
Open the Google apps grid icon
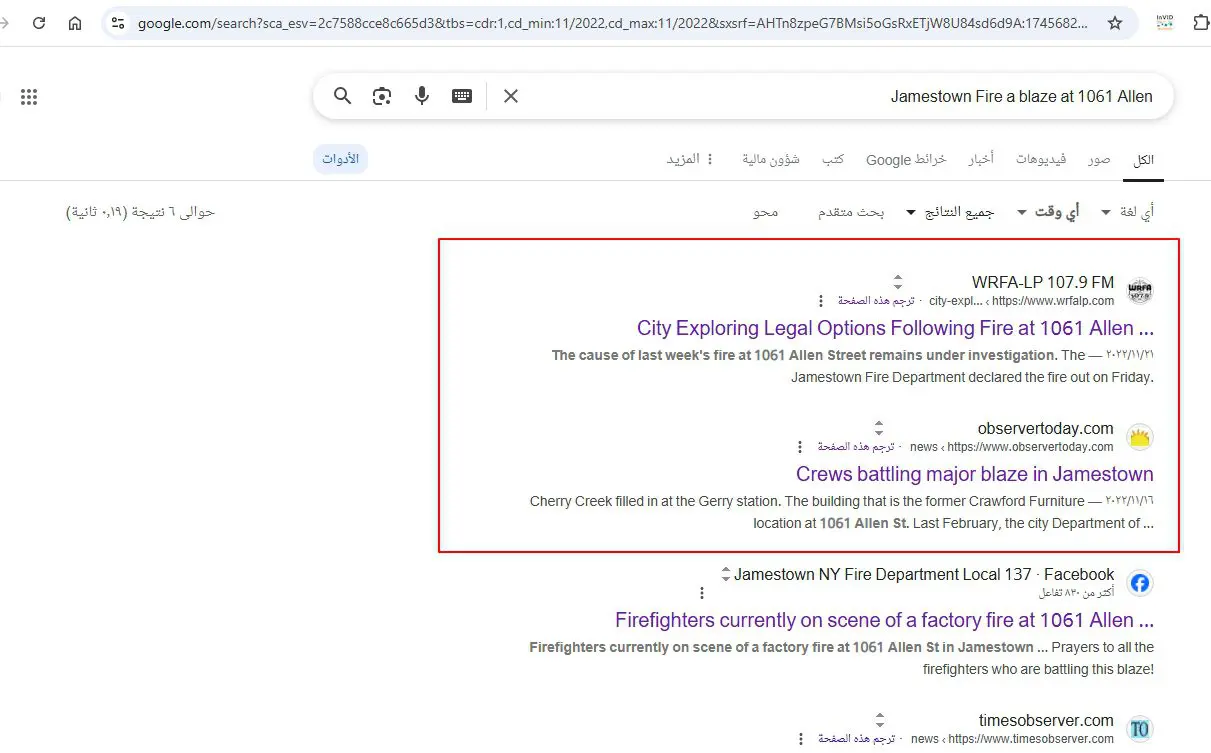[x=29, y=97]
